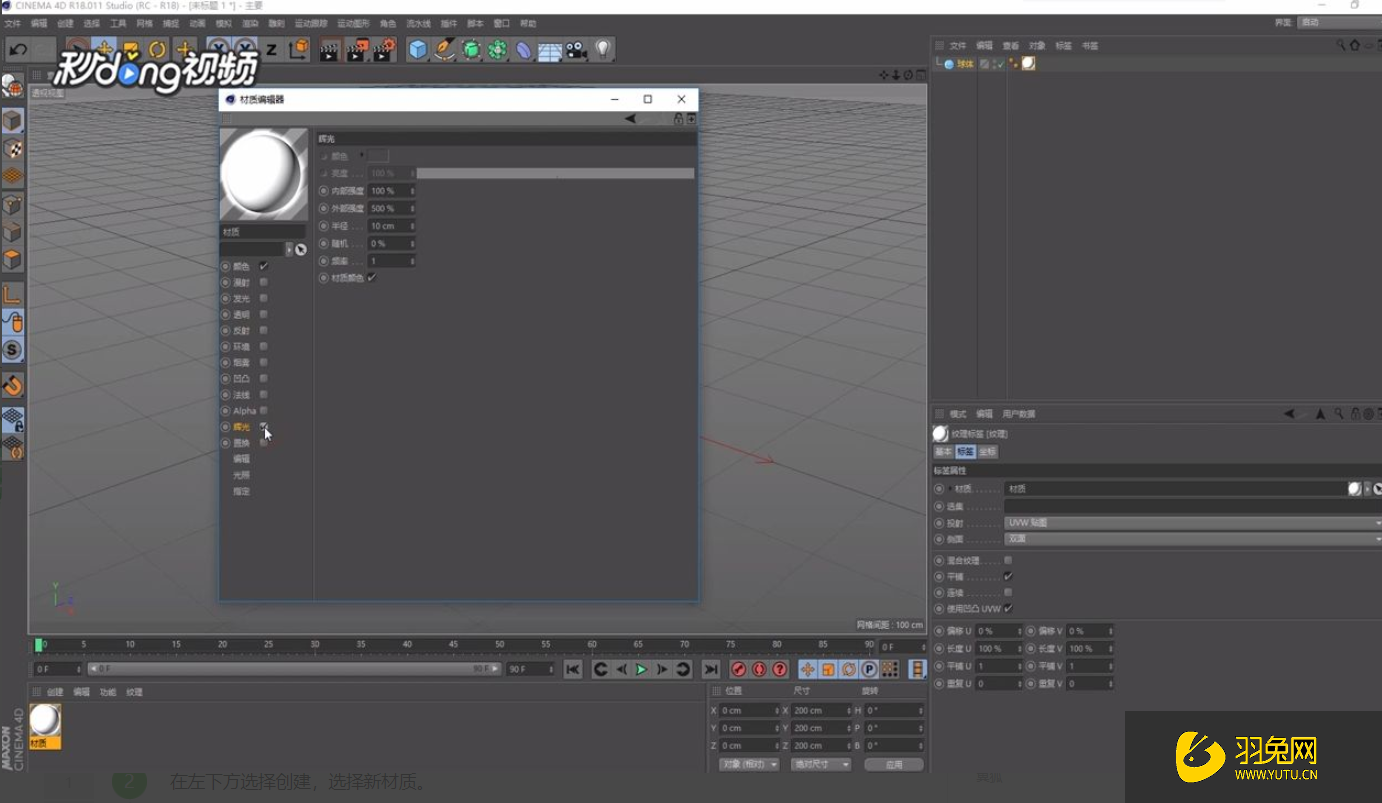Open the 侧面 dropdown showing 双面
This screenshot has height=803, width=1382.
(1192, 539)
